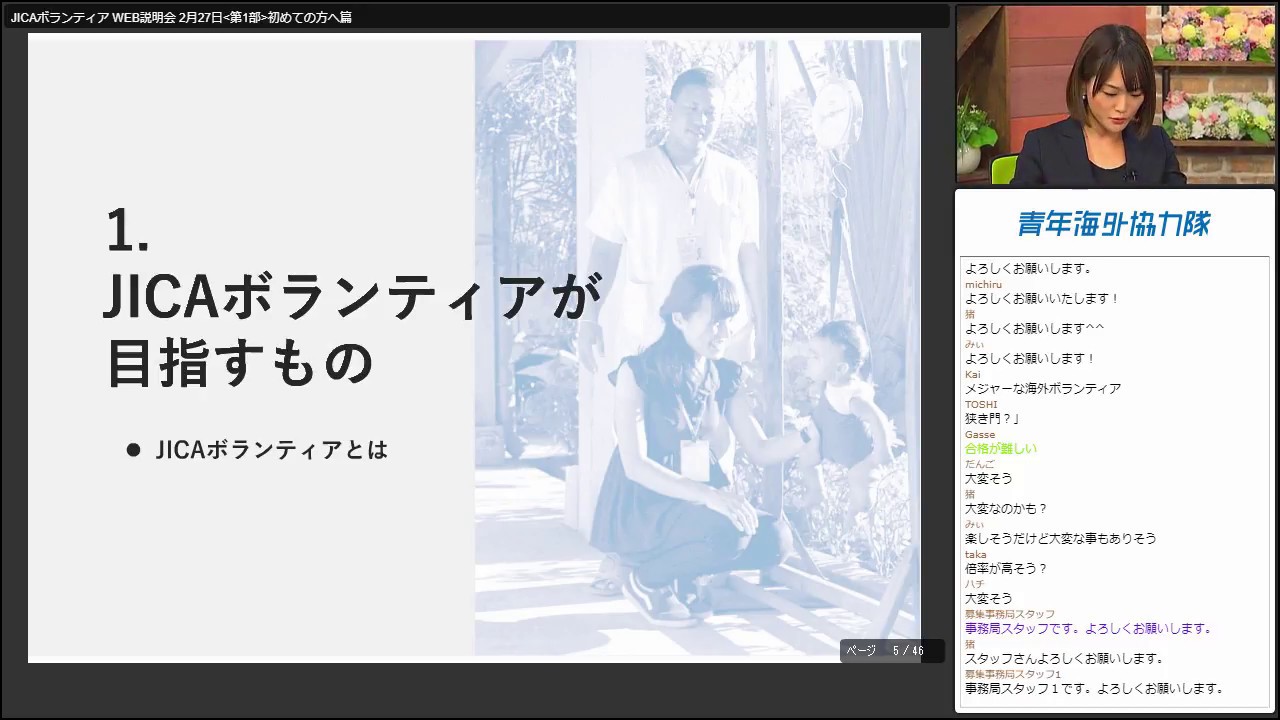The height and width of the screenshot is (720, 1280).
Task: Click chat message 楽しそうだけど大変な事もありそう
Action: 1060,538
